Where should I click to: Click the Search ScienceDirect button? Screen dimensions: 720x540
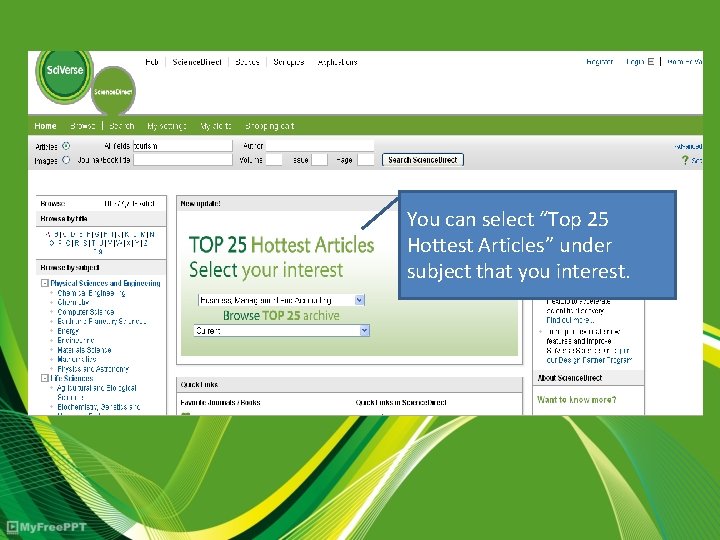coord(423,160)
